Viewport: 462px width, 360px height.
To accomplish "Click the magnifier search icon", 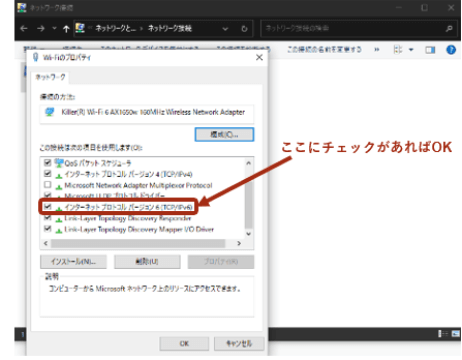I will 449,29.
